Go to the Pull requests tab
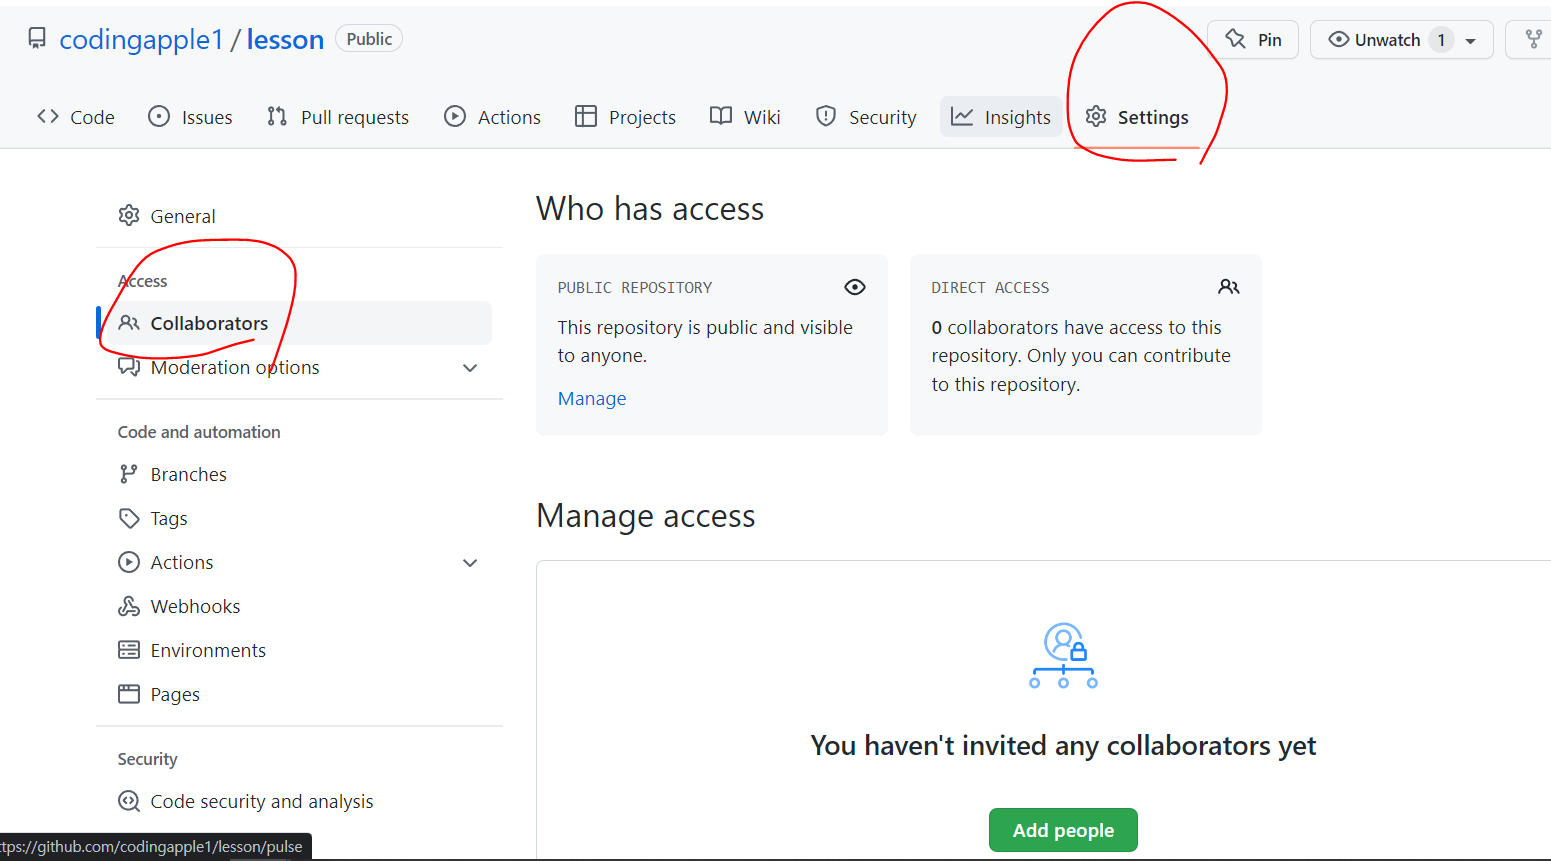 pyautogui.click(x=338, y=117)
